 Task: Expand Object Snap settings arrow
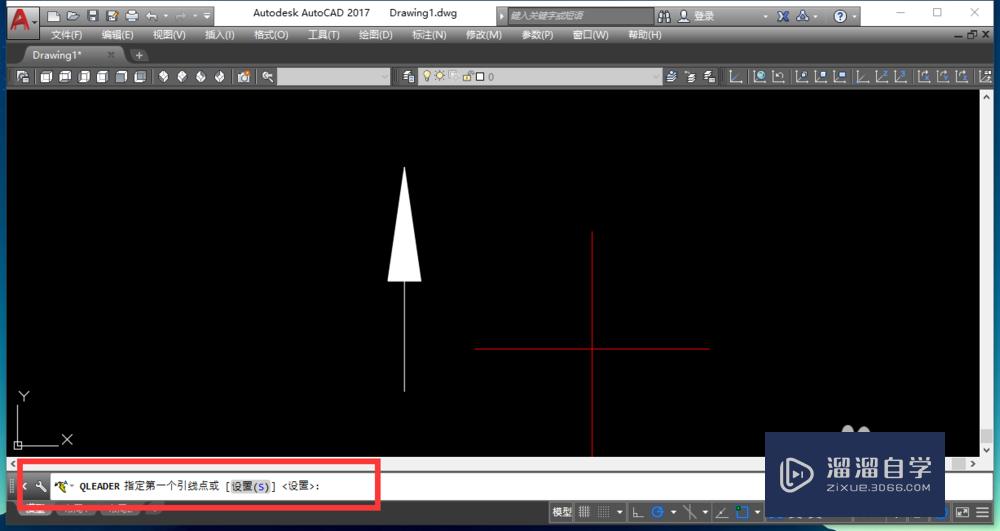pyautogui.click(x=758, y=512)
